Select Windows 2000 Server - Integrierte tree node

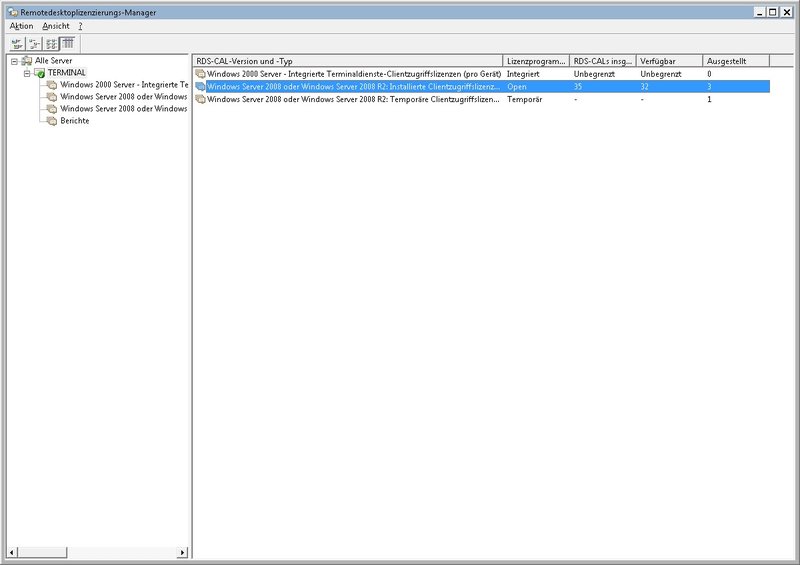click(124, 85)
